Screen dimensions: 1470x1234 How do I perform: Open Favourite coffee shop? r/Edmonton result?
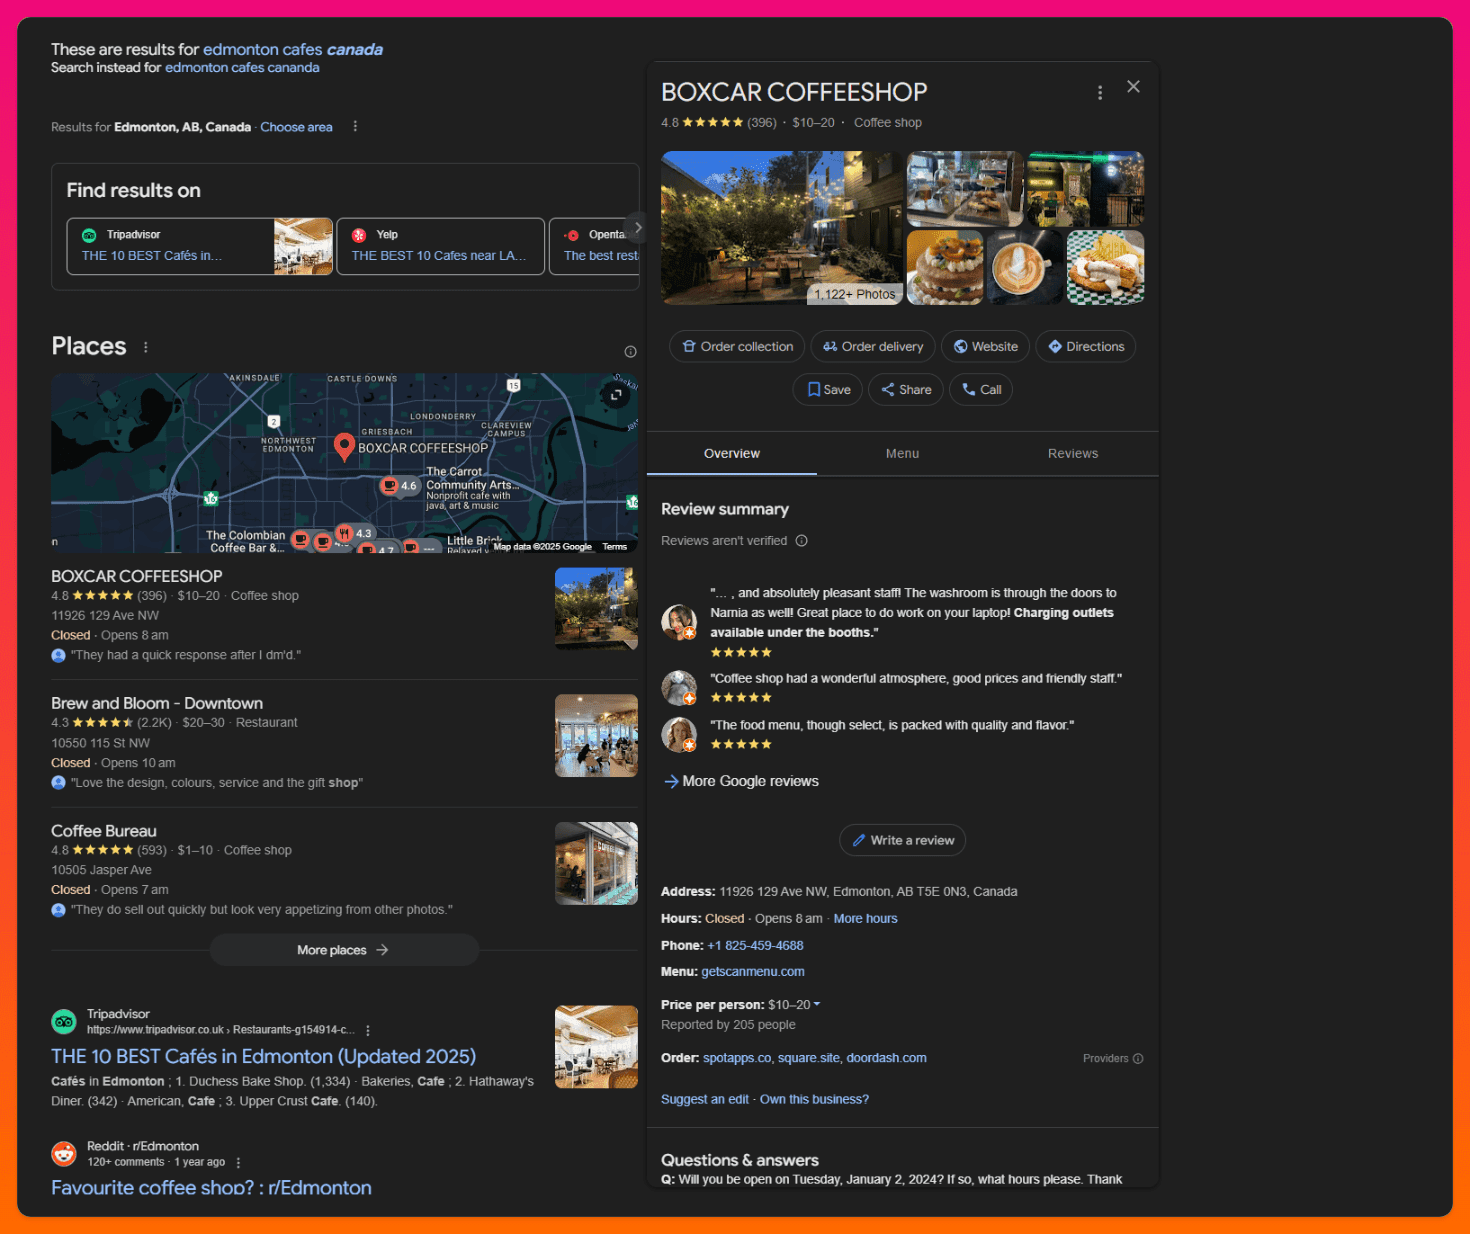211,1188
